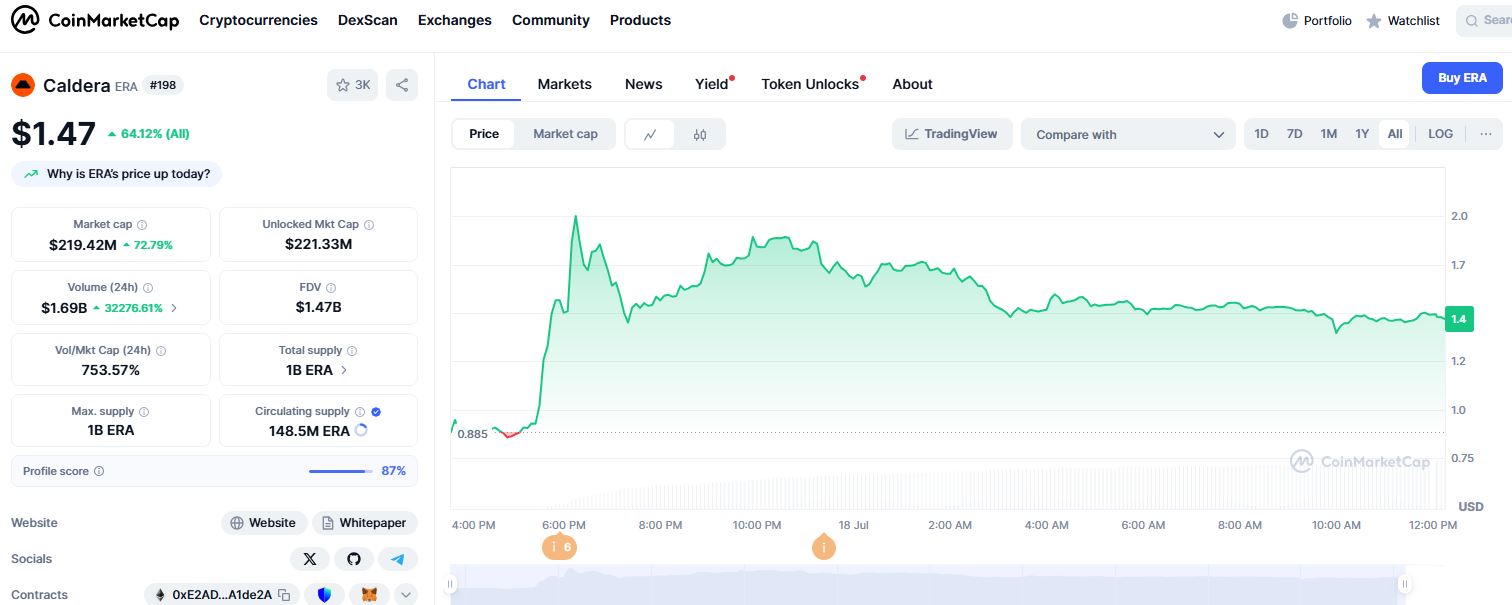Add Caldera to watchlist via star 3K
The height and width of the screenshot is (605, 1512).
(352, 85)
